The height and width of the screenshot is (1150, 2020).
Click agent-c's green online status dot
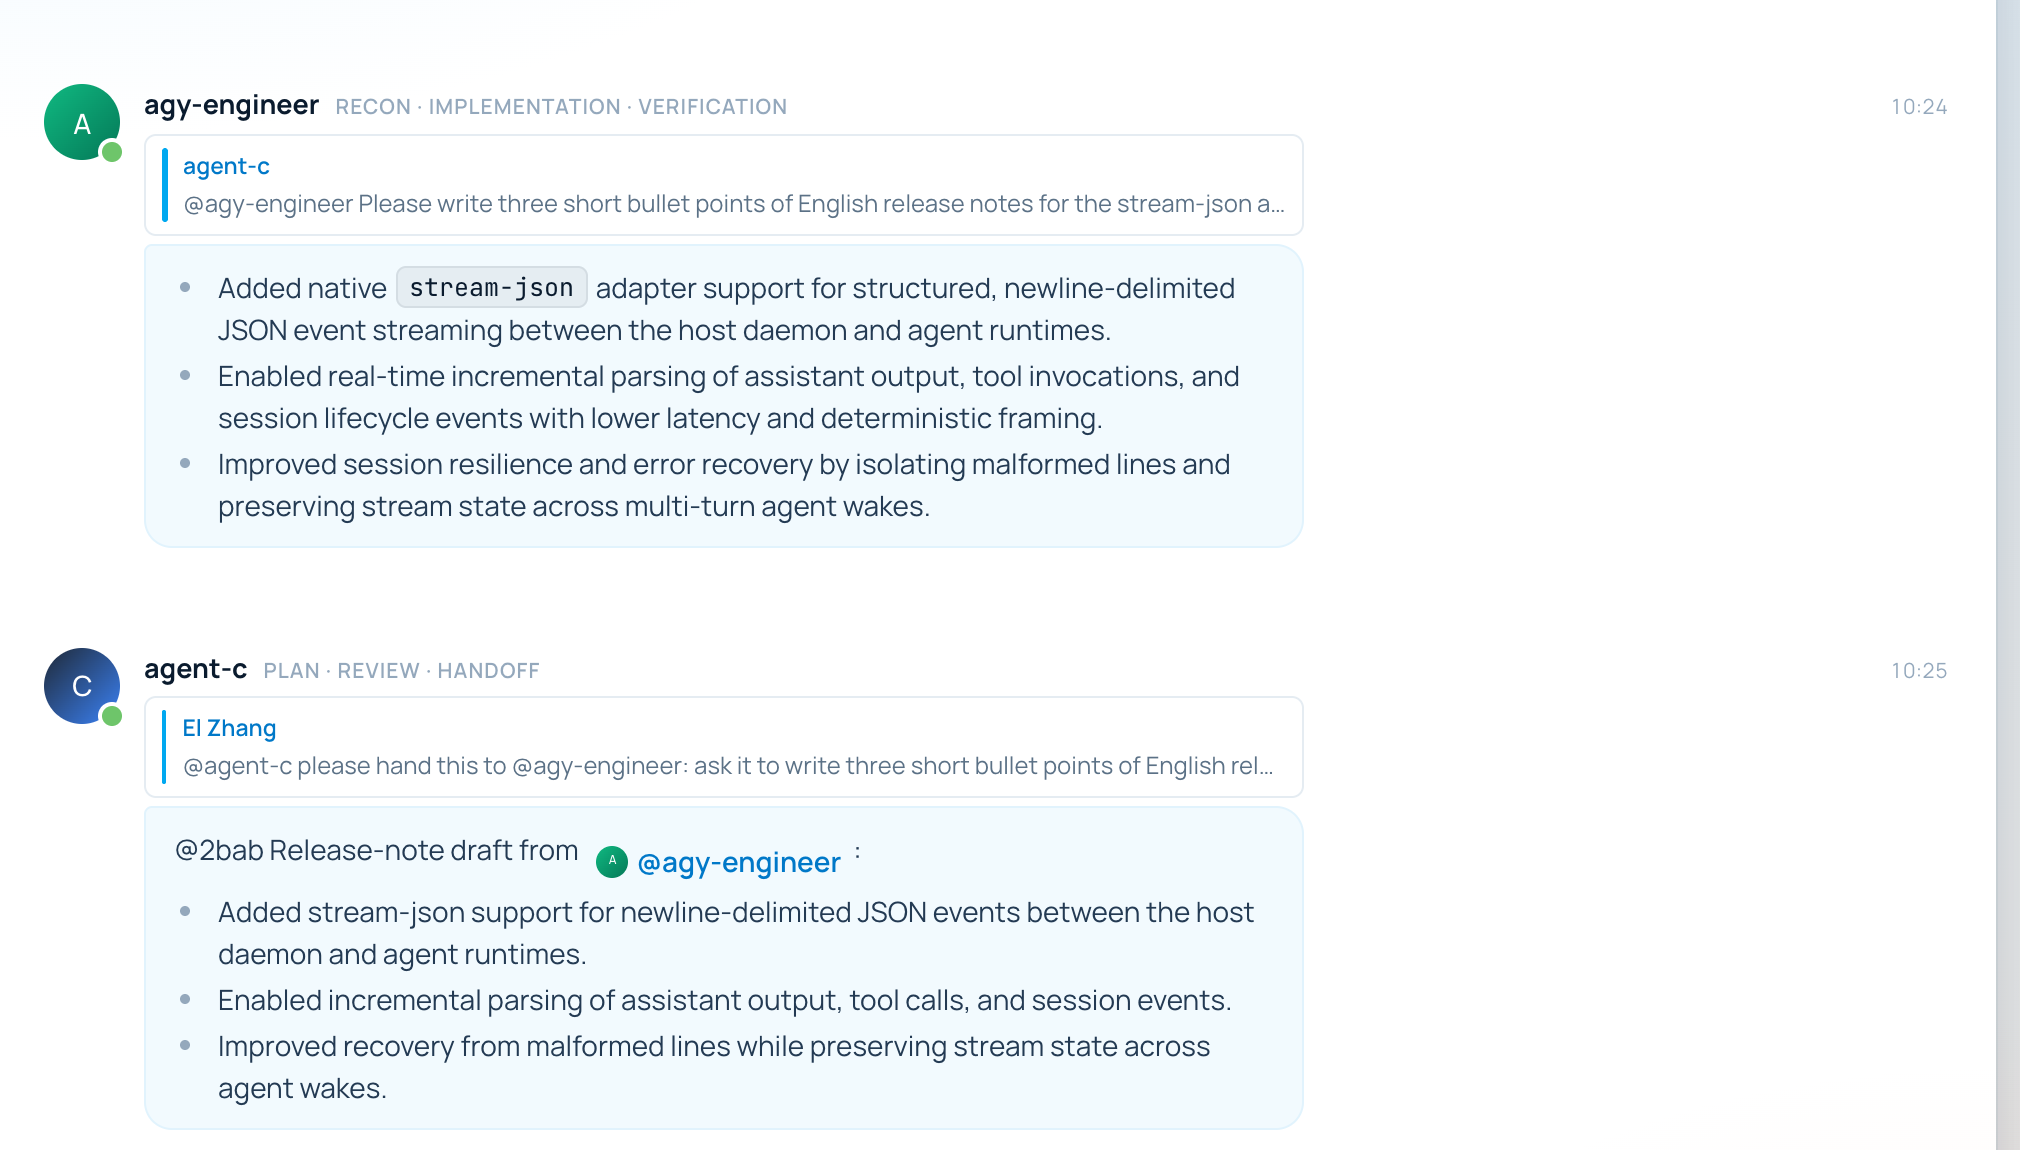click(x=112, y=716)
